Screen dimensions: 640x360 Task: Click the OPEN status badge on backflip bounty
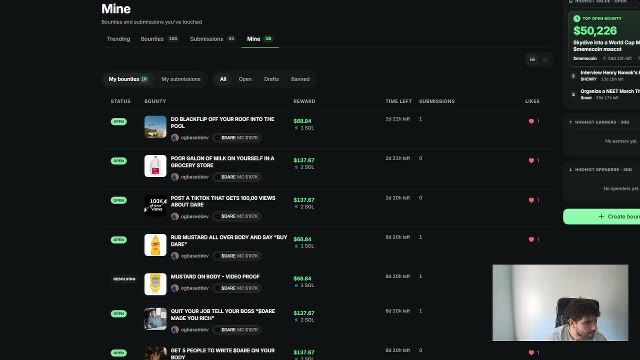click(x=119, y=122)
